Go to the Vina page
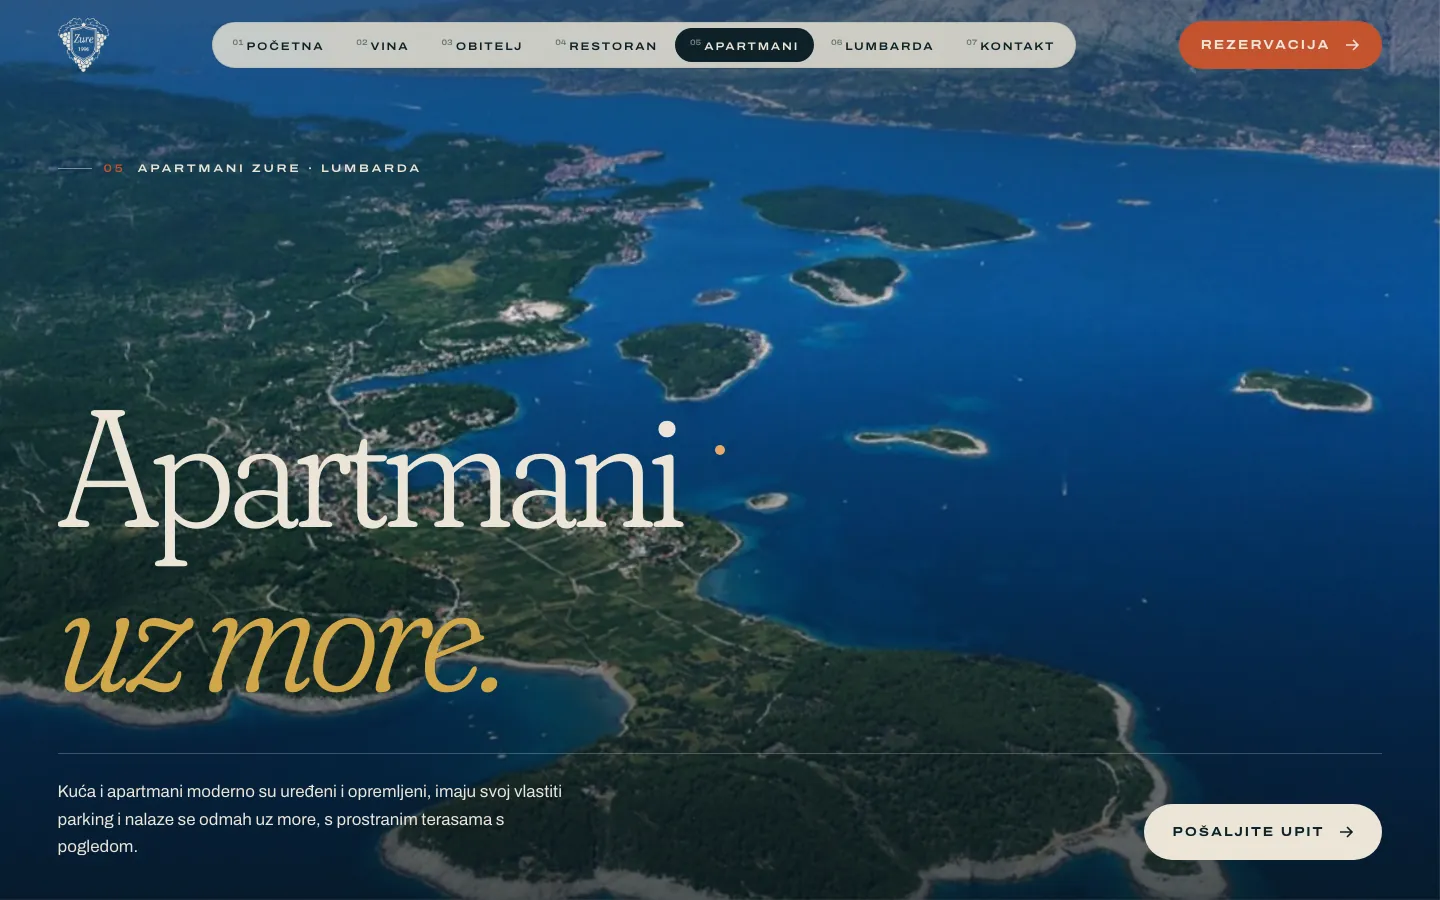 point(383,45)
